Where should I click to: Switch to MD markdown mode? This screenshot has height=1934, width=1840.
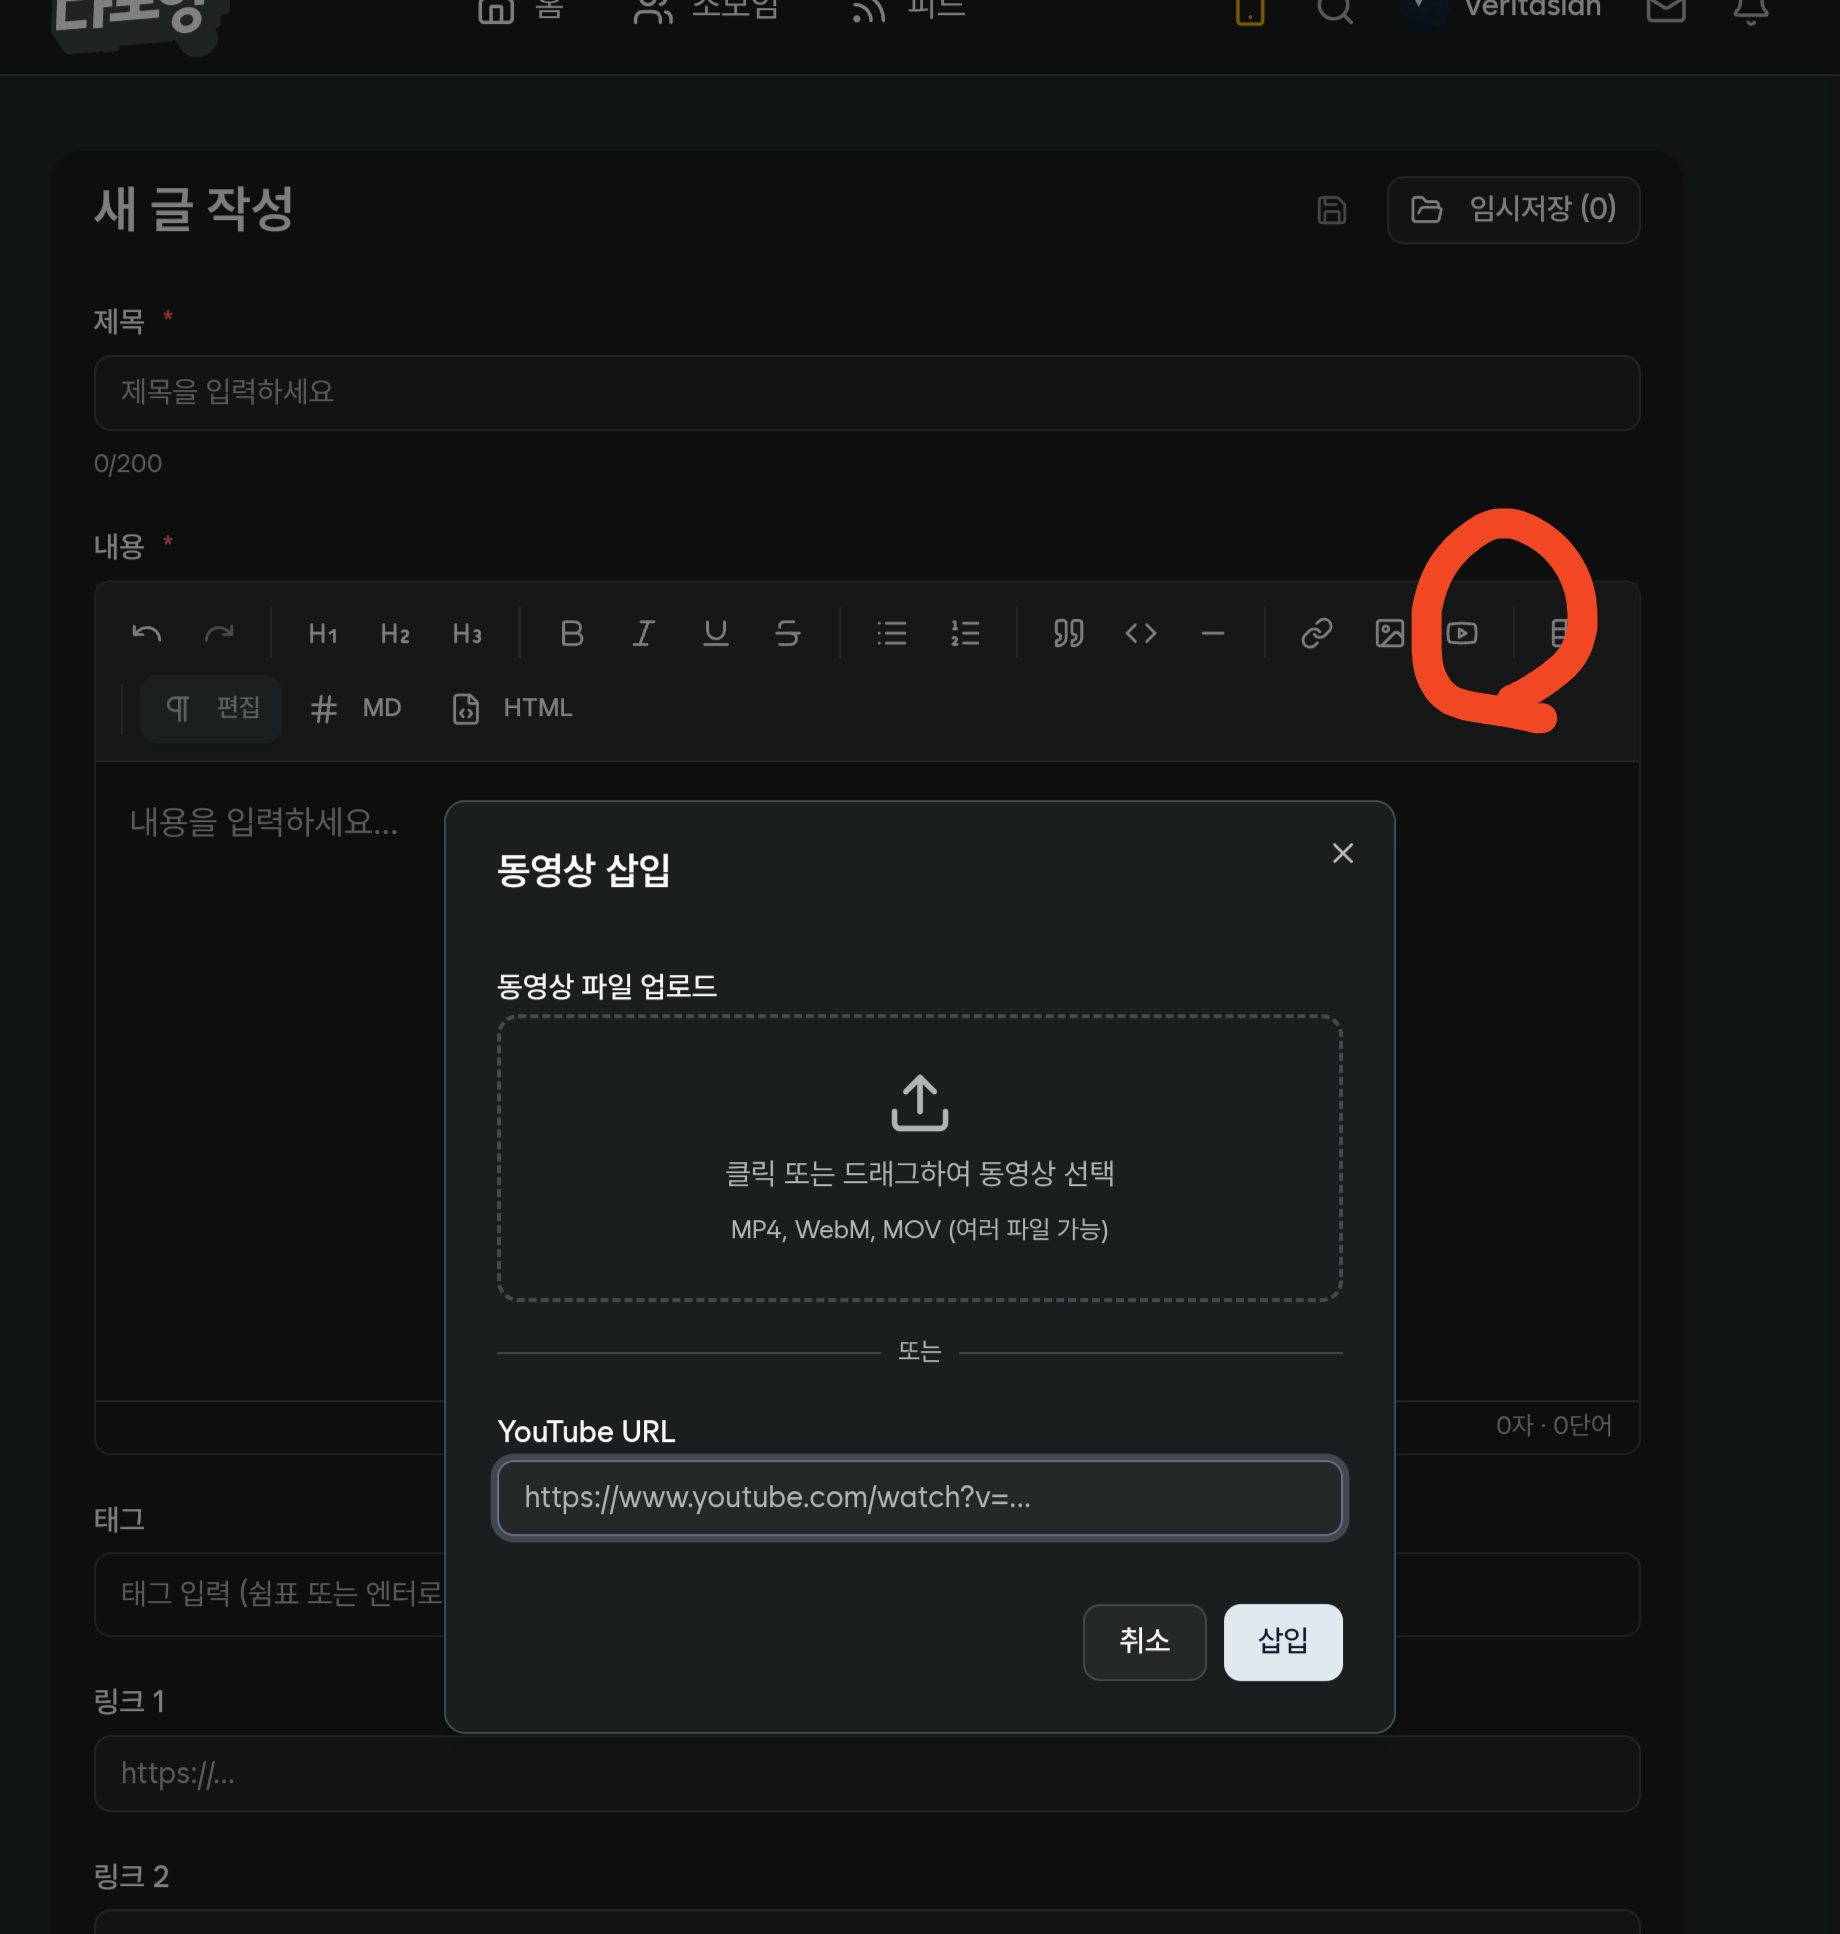pos(355,708)
